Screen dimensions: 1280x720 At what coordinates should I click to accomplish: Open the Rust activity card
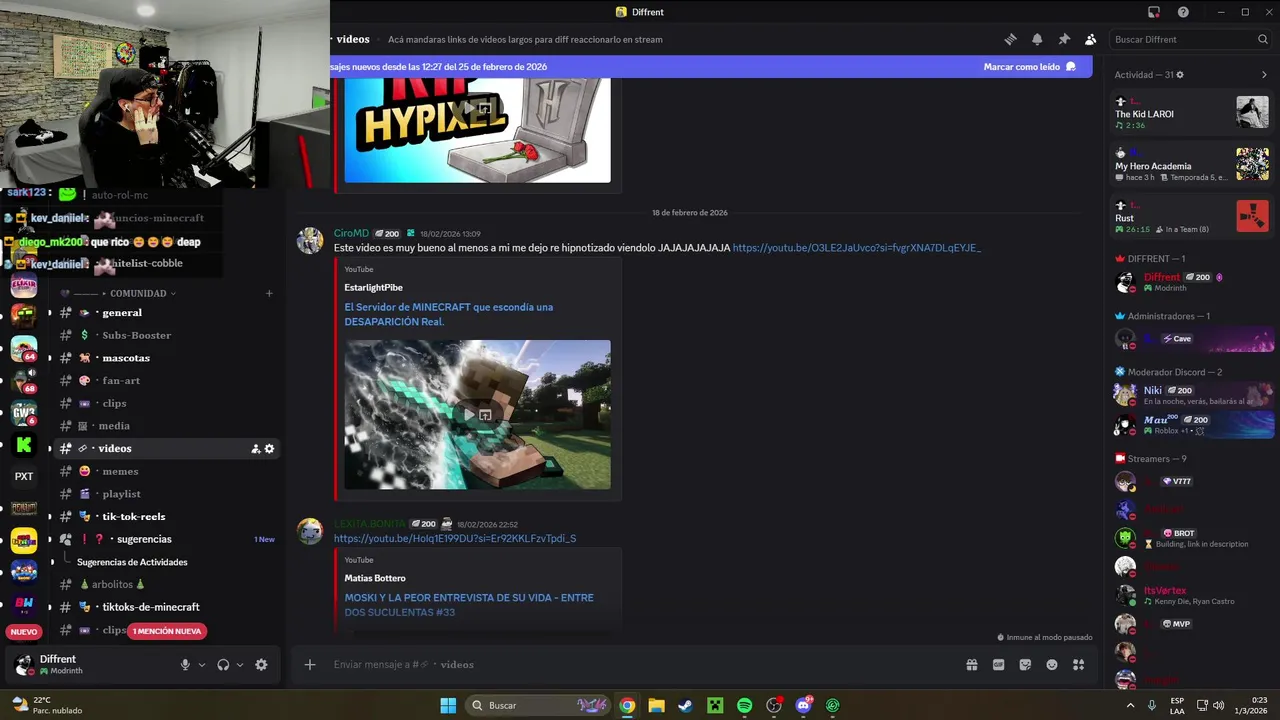coord(1192,216)
